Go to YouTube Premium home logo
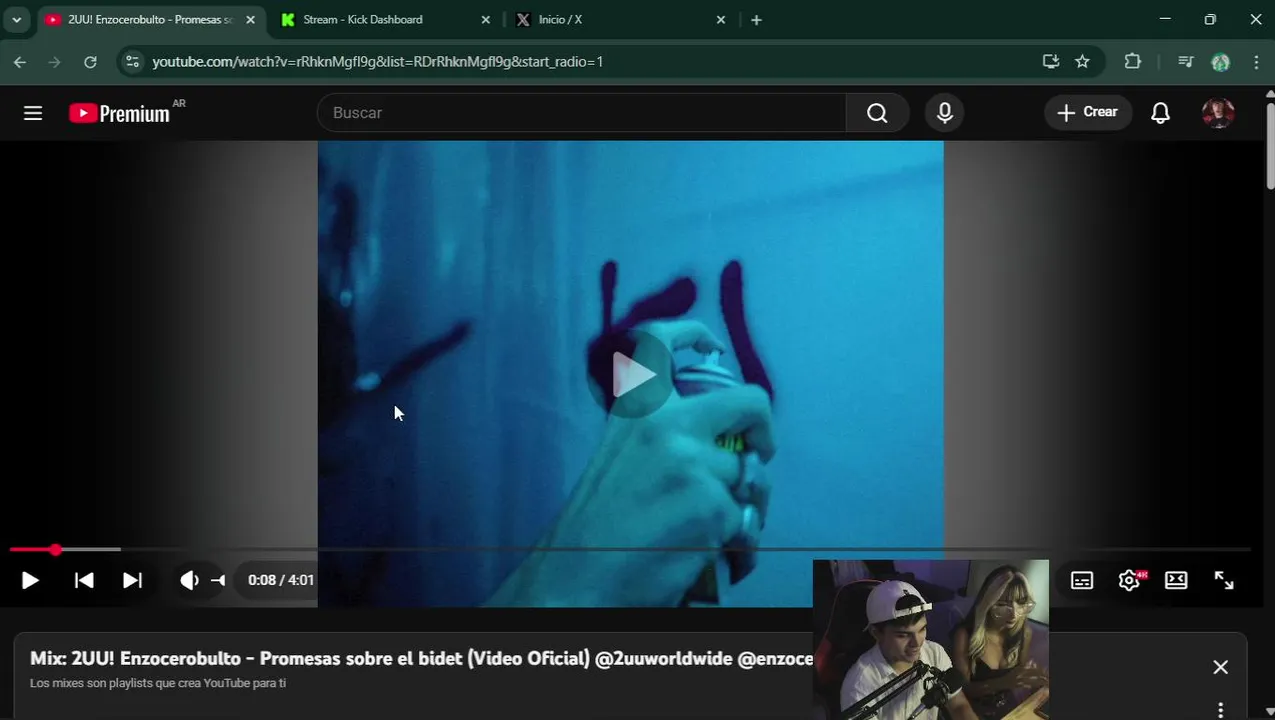 120,113
